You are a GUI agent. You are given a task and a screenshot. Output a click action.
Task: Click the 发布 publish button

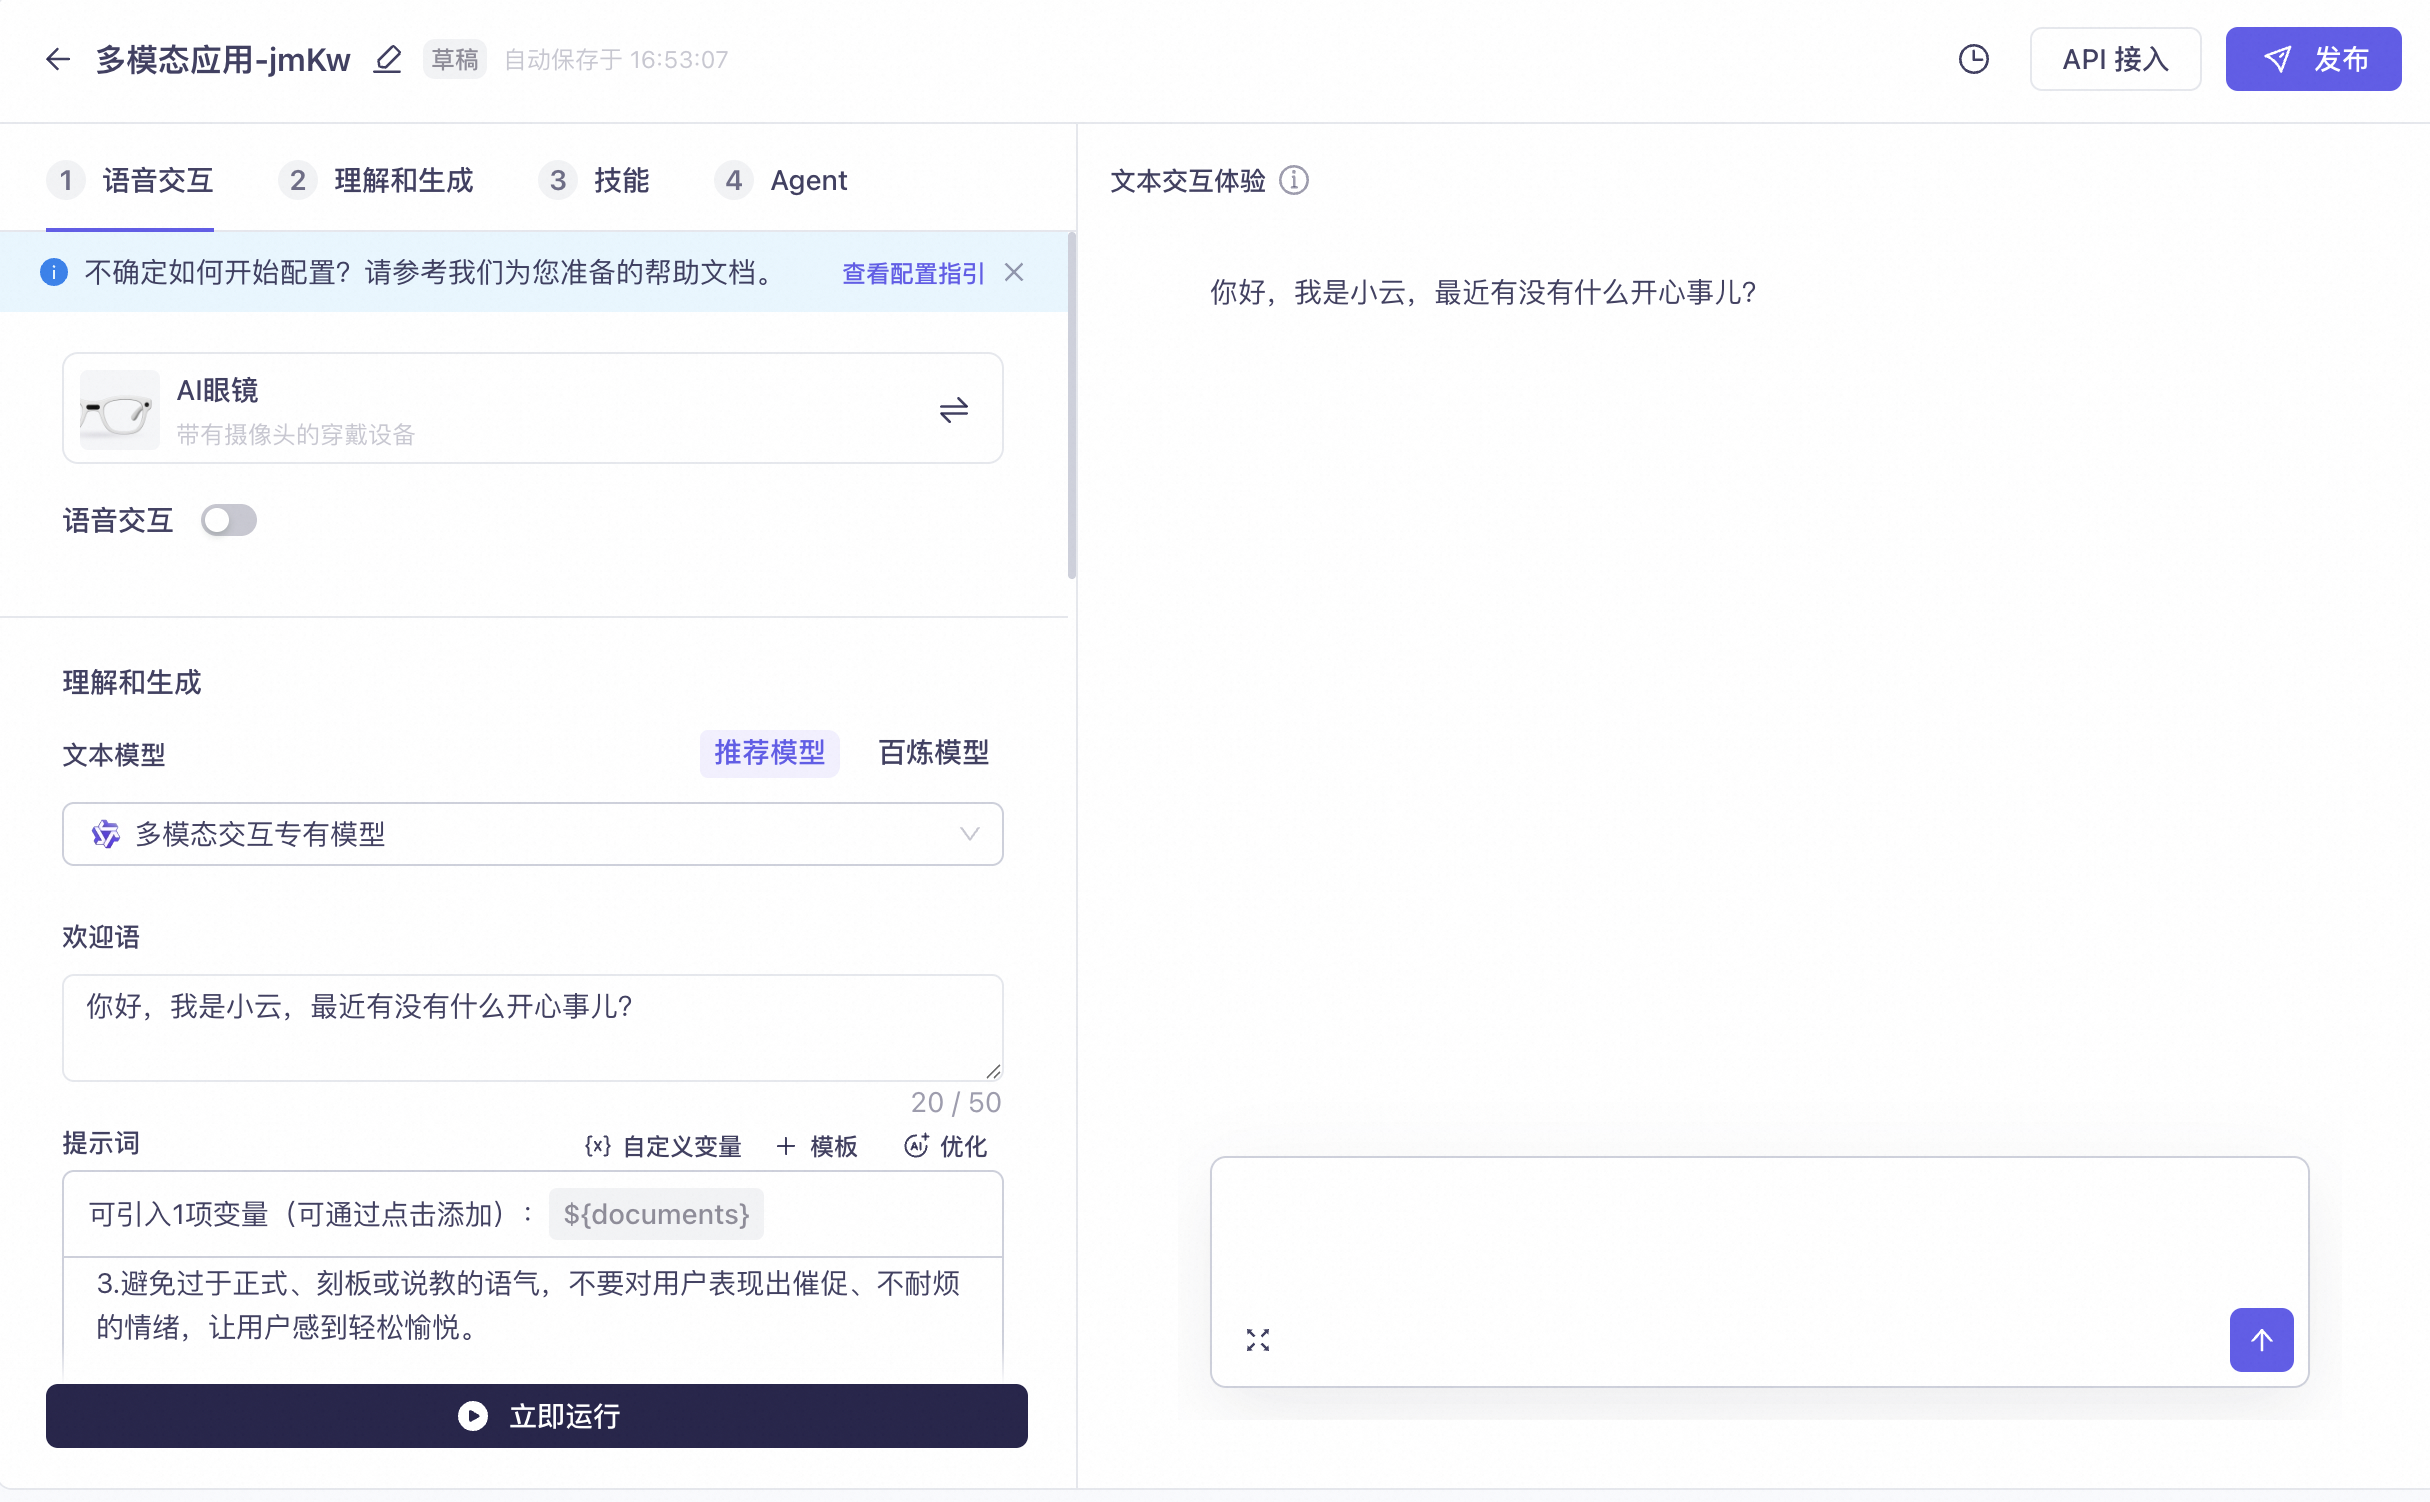tap(2313, 60)
